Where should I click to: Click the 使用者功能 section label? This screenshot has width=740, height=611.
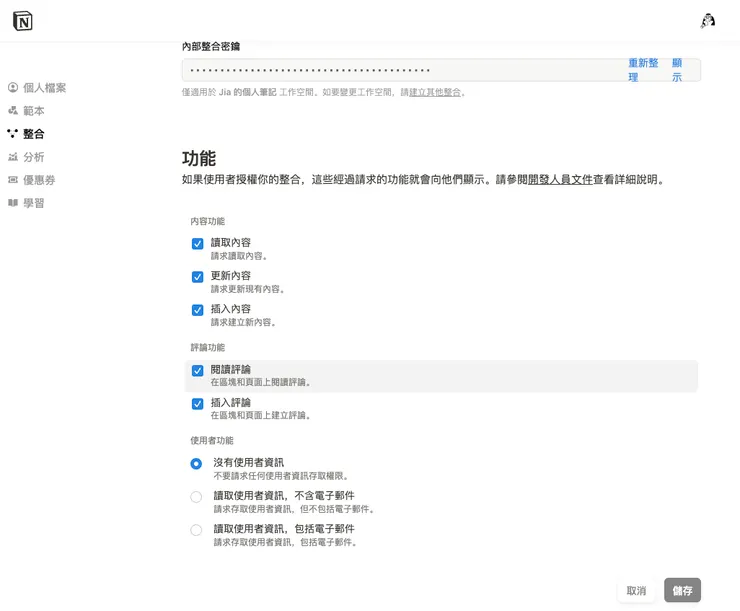pos(212,440)
